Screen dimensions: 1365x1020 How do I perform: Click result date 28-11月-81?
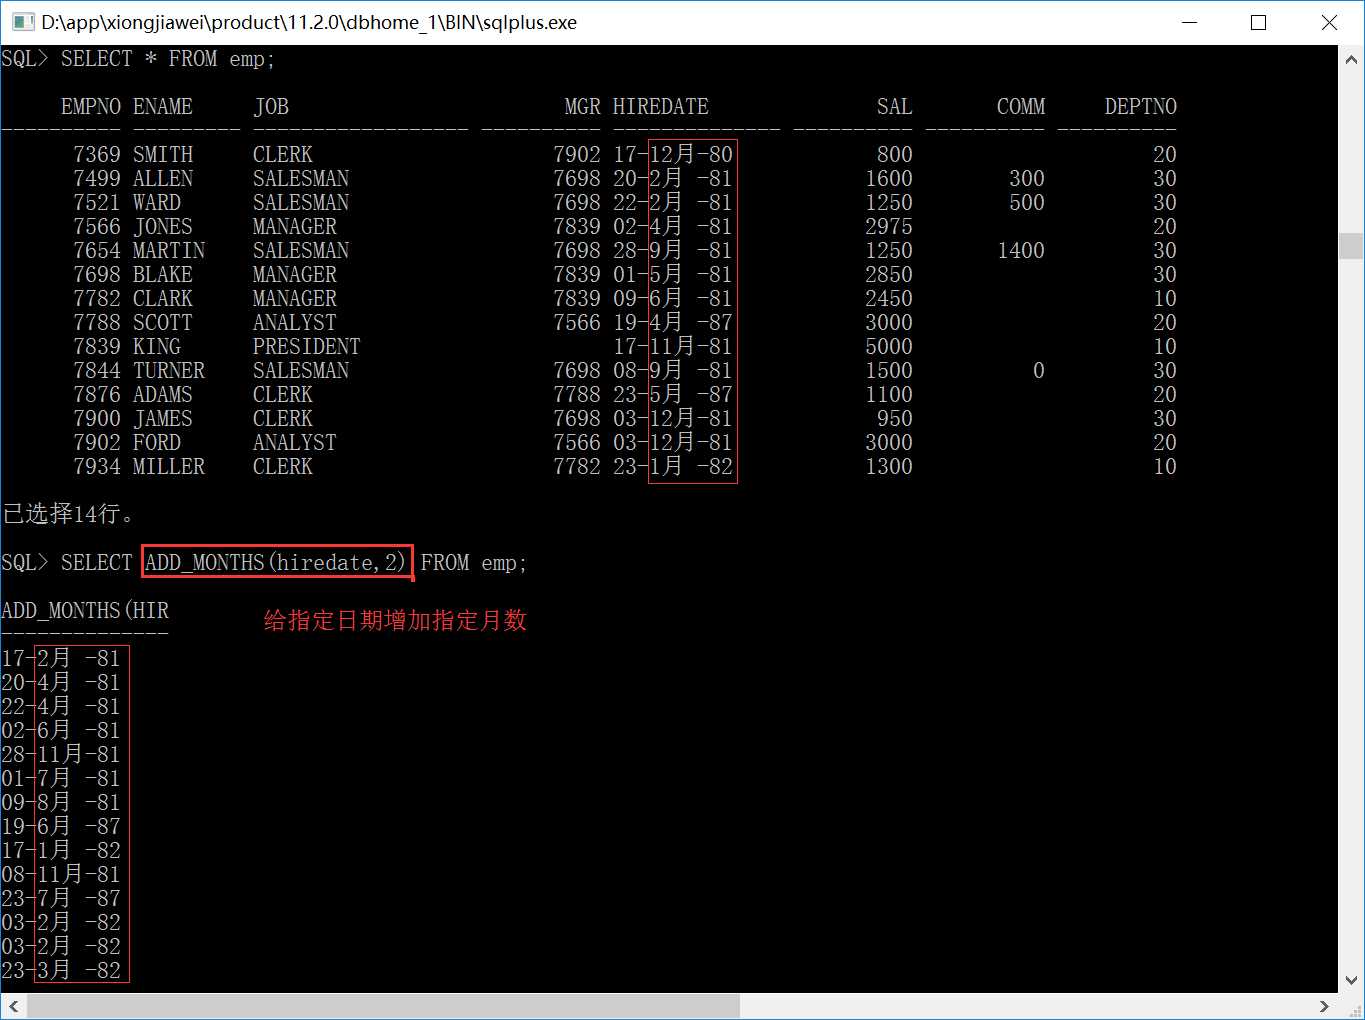click(61, 754)
